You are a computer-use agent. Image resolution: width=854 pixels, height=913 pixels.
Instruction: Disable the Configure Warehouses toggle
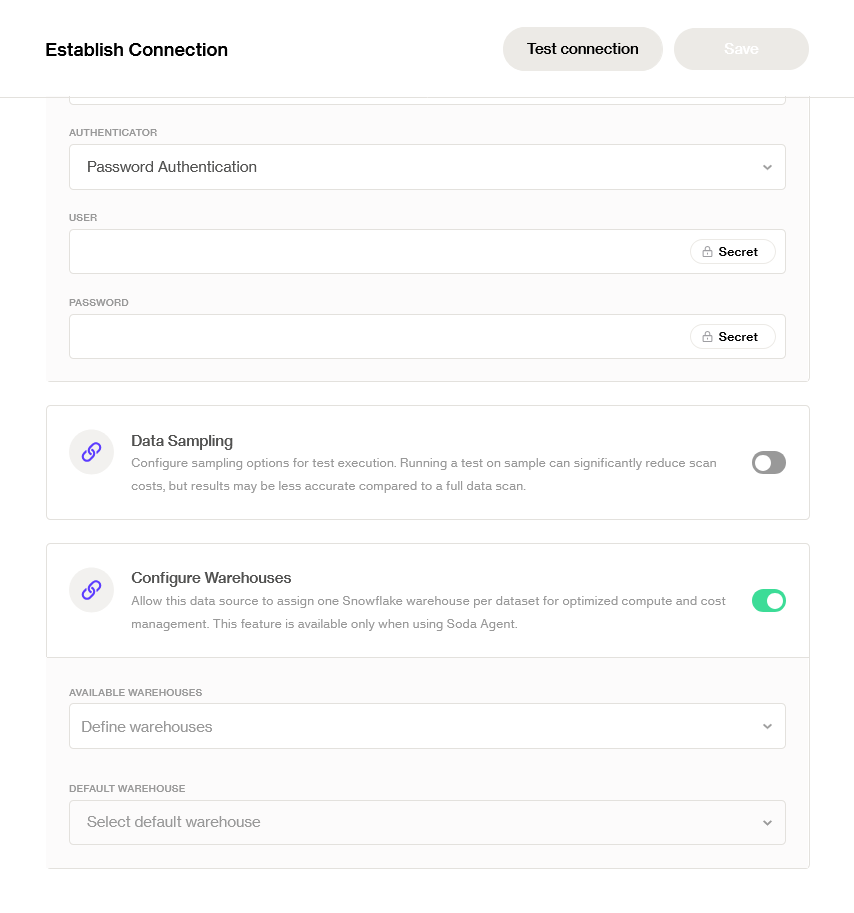pos(768,601)
